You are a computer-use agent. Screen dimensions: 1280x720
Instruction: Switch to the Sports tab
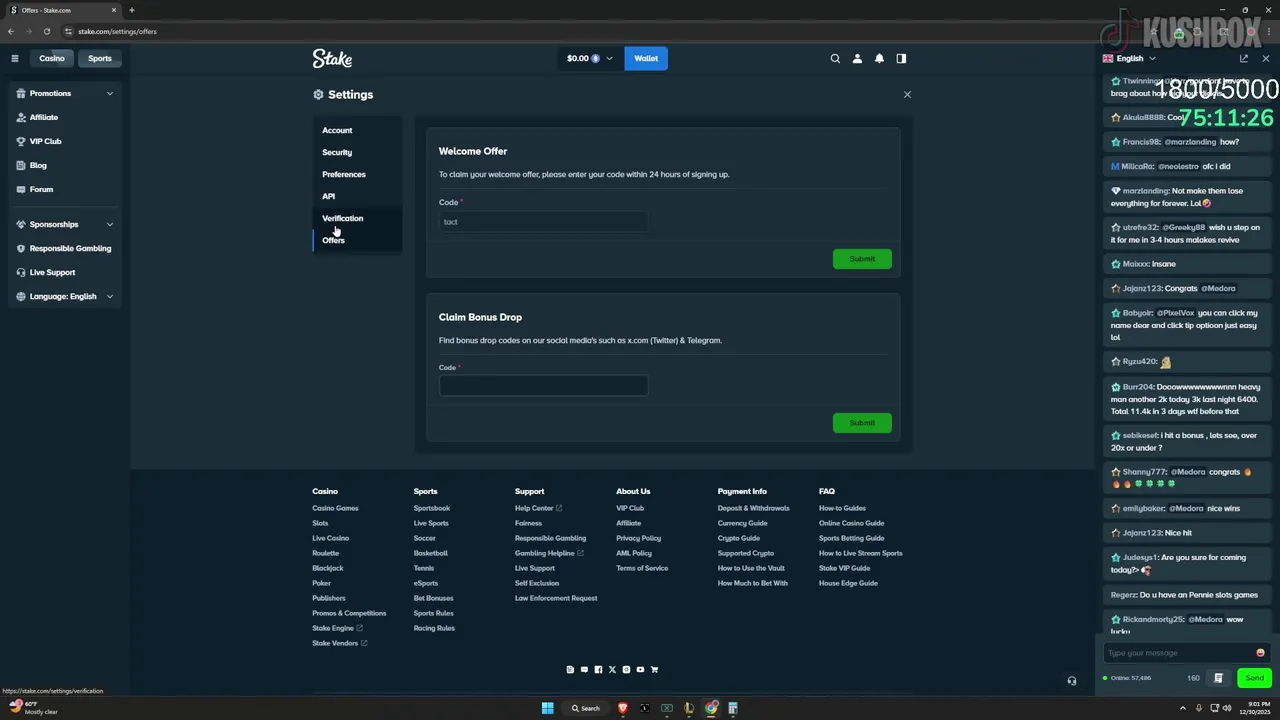[x=100, y=58]
